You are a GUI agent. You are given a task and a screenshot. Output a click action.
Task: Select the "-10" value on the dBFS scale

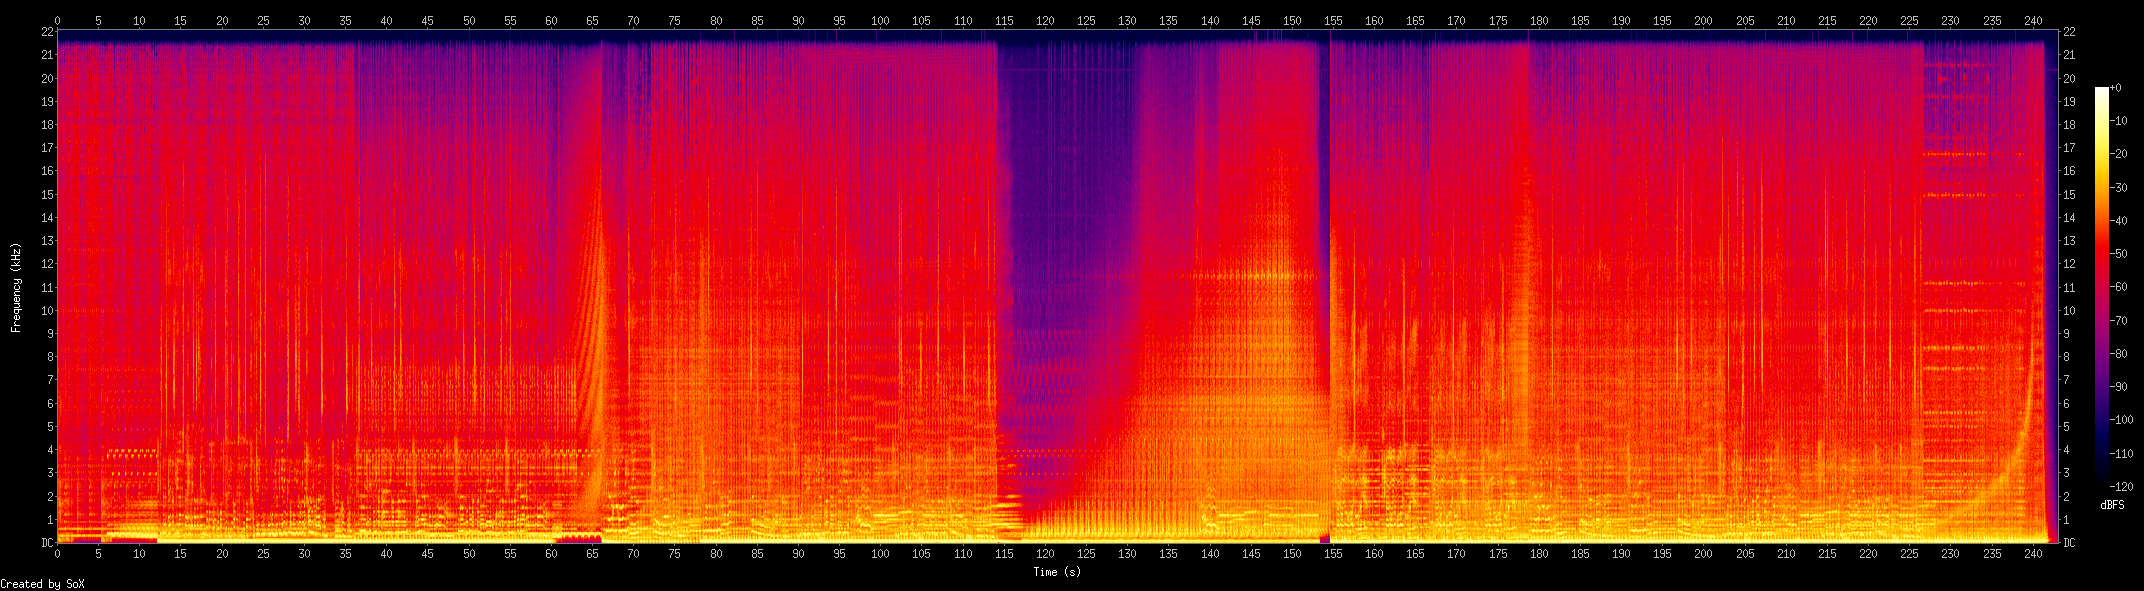click(x=2118, y=121)
